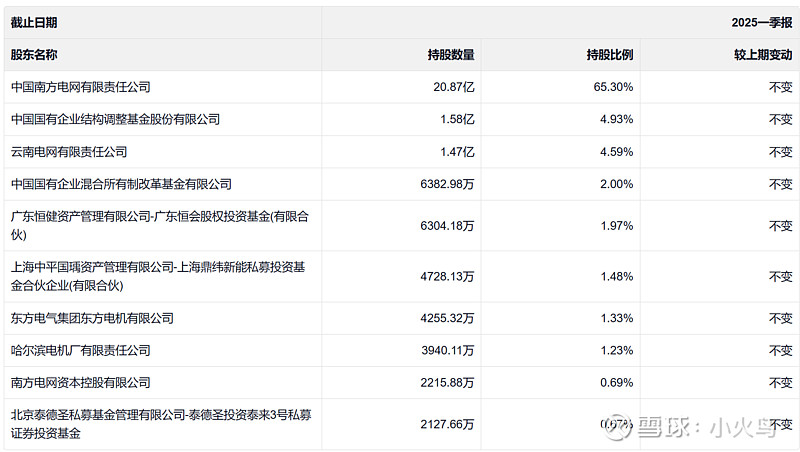Click the 6304.18万 share quantity
This screenshot has width=800, height=452.
pyautogui.click(x=447, y=226)
